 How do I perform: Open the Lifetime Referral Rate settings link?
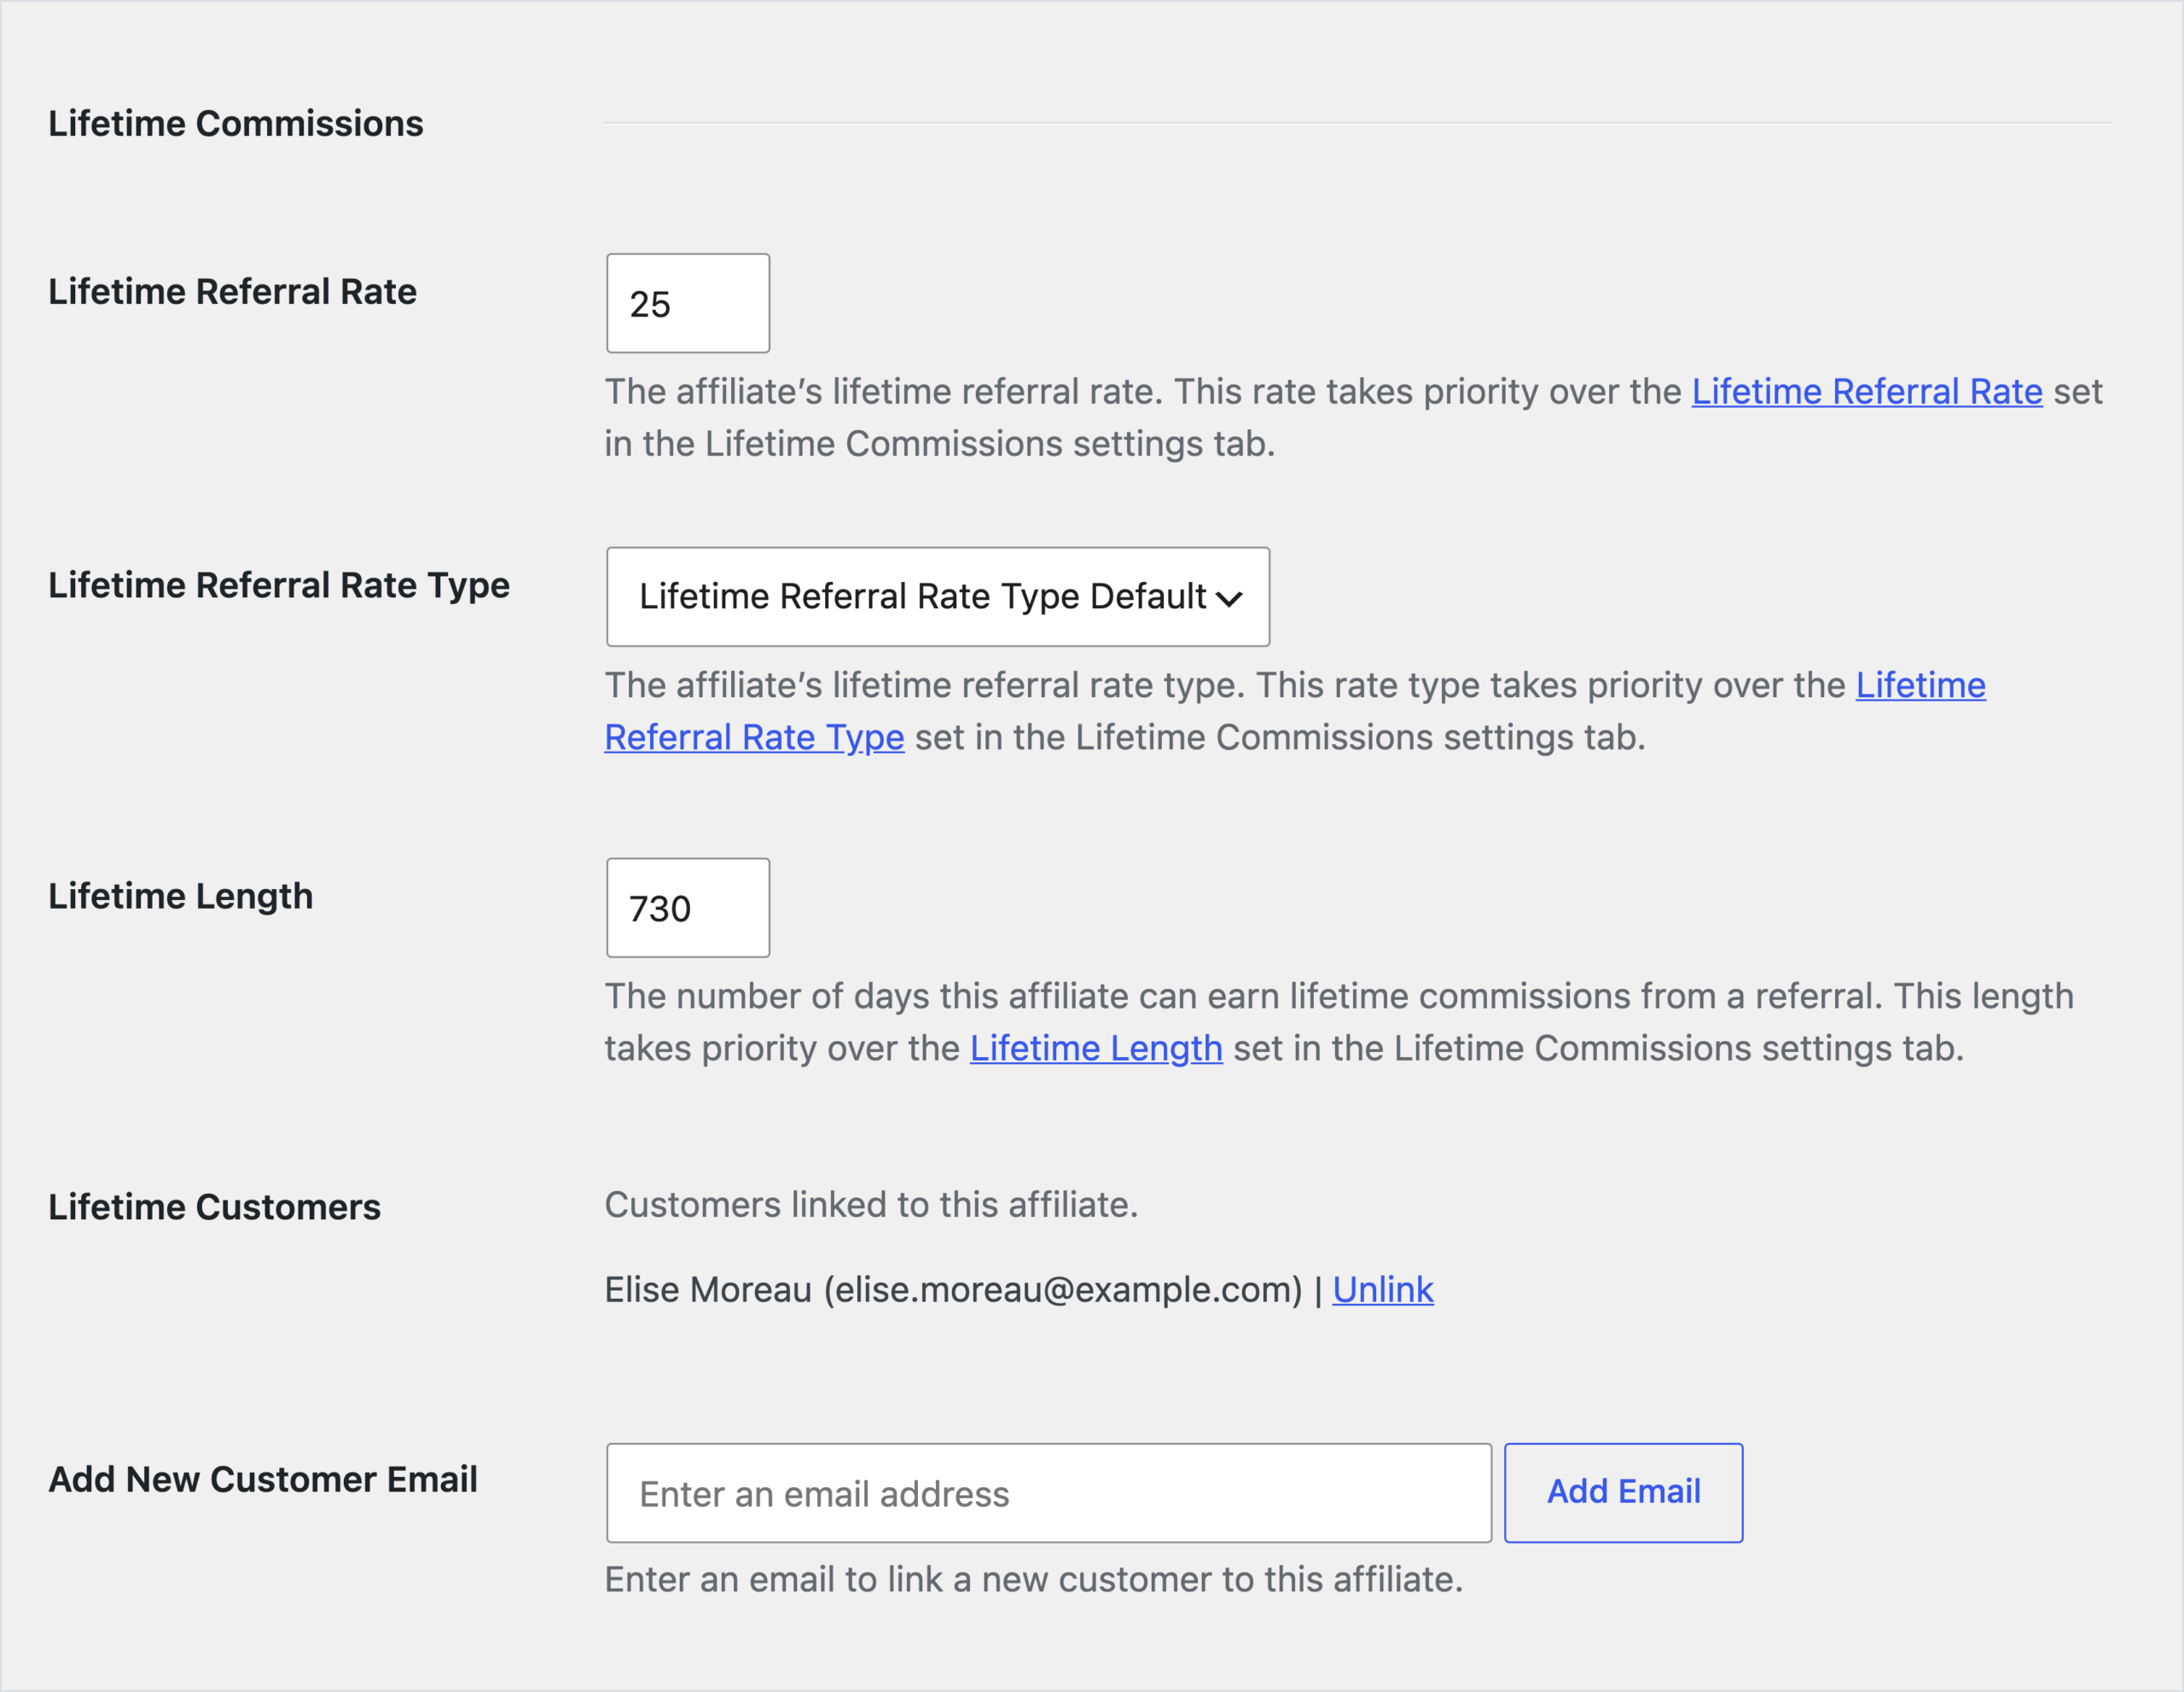point(1866,392)
